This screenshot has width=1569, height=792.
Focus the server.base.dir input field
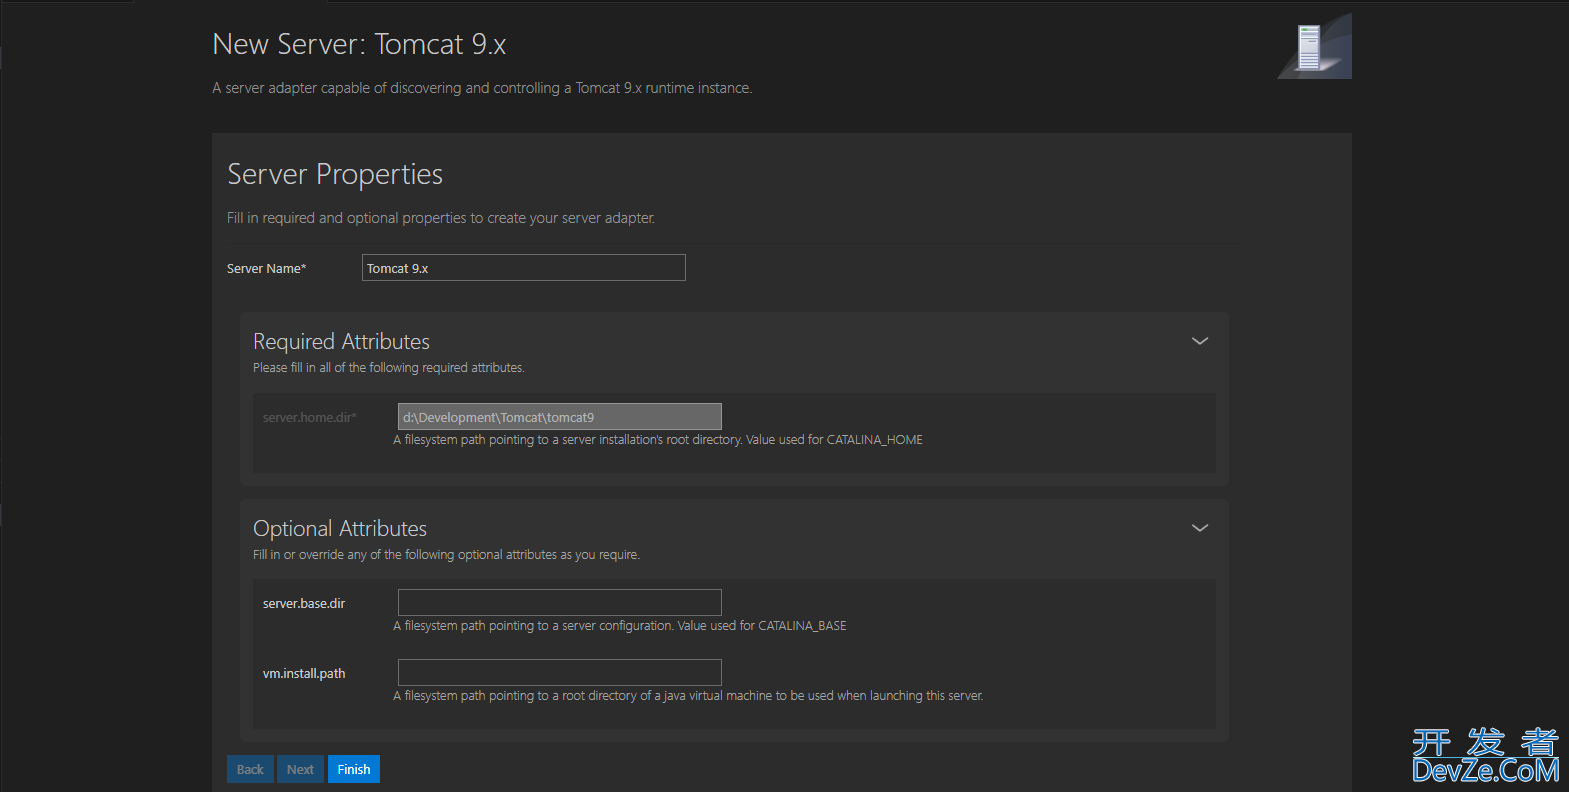pos(560,602)
